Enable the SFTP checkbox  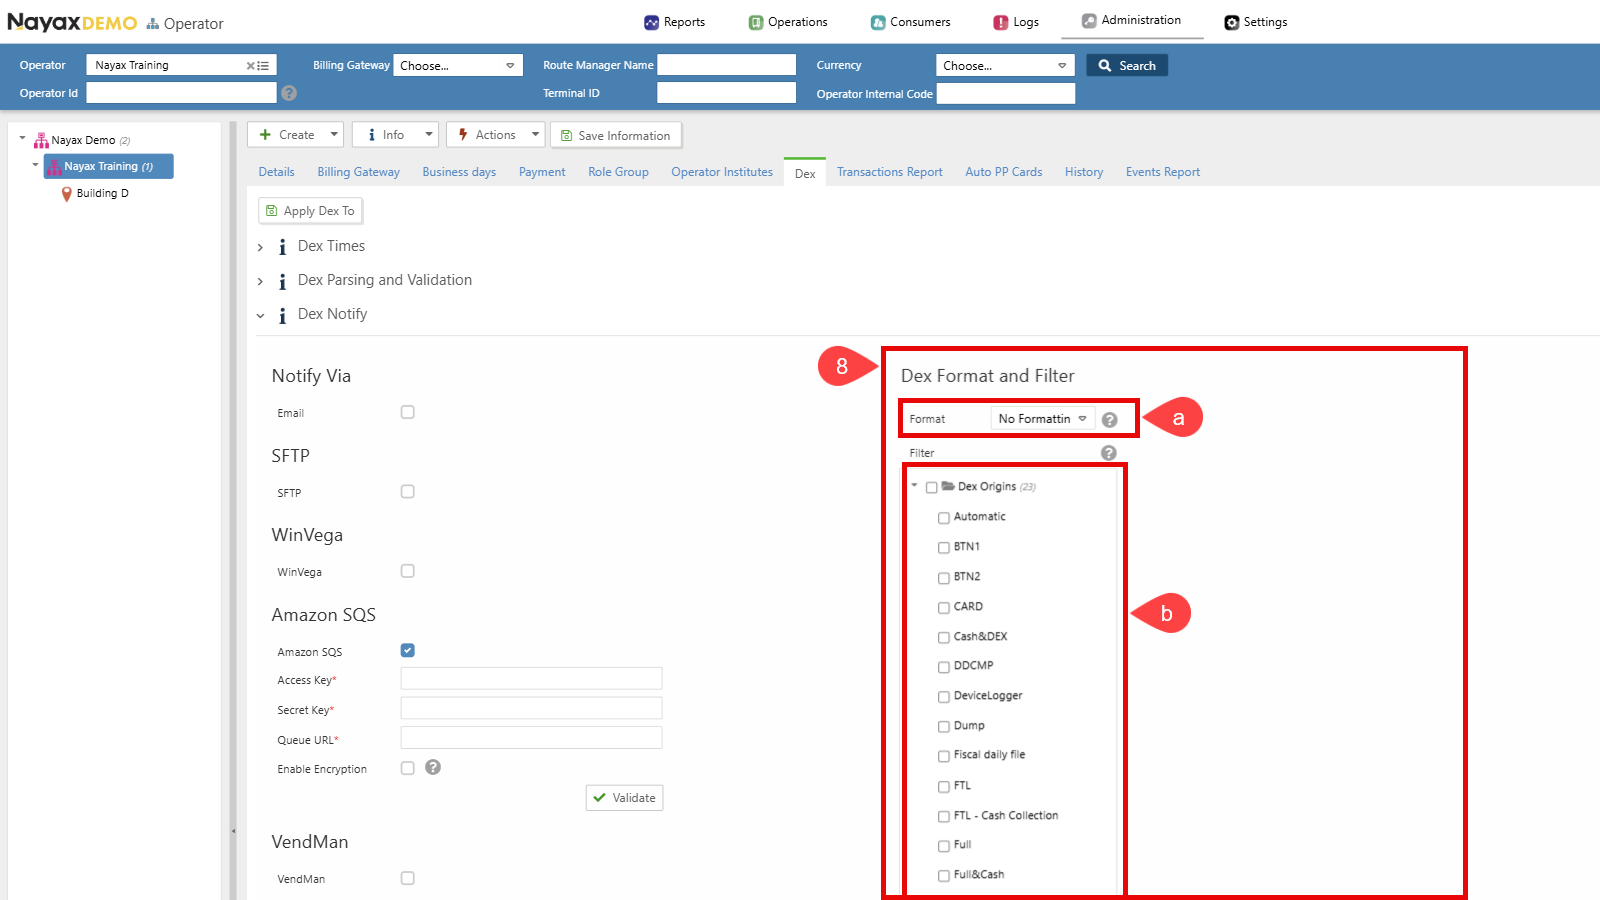coord(407,491)
